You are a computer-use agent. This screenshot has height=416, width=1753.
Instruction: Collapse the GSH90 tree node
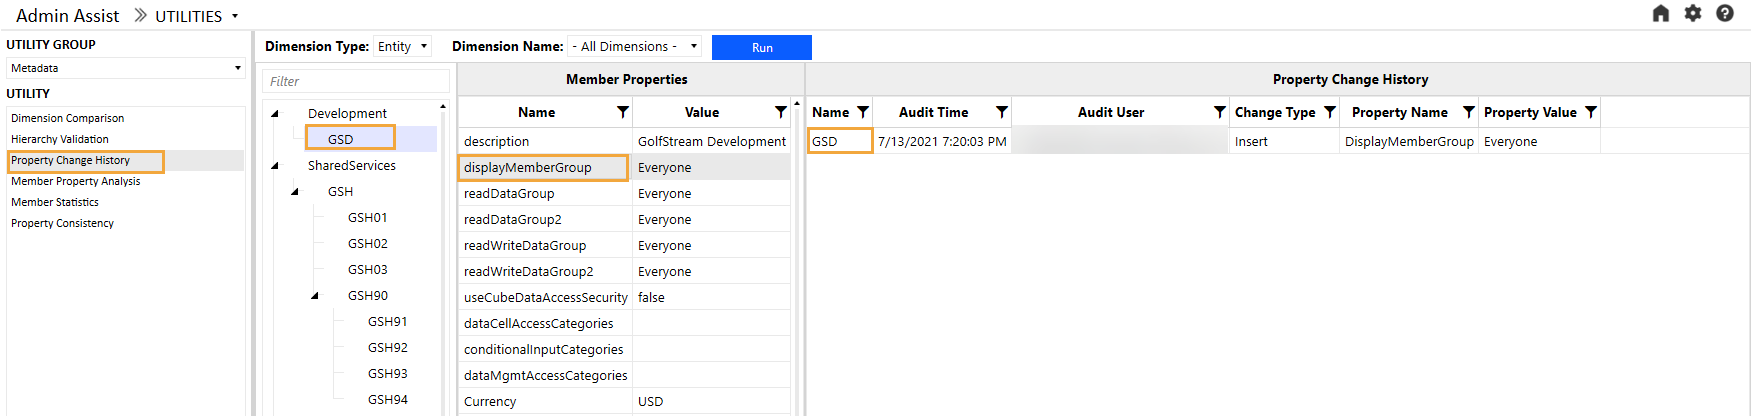click(x=315, y=296)
